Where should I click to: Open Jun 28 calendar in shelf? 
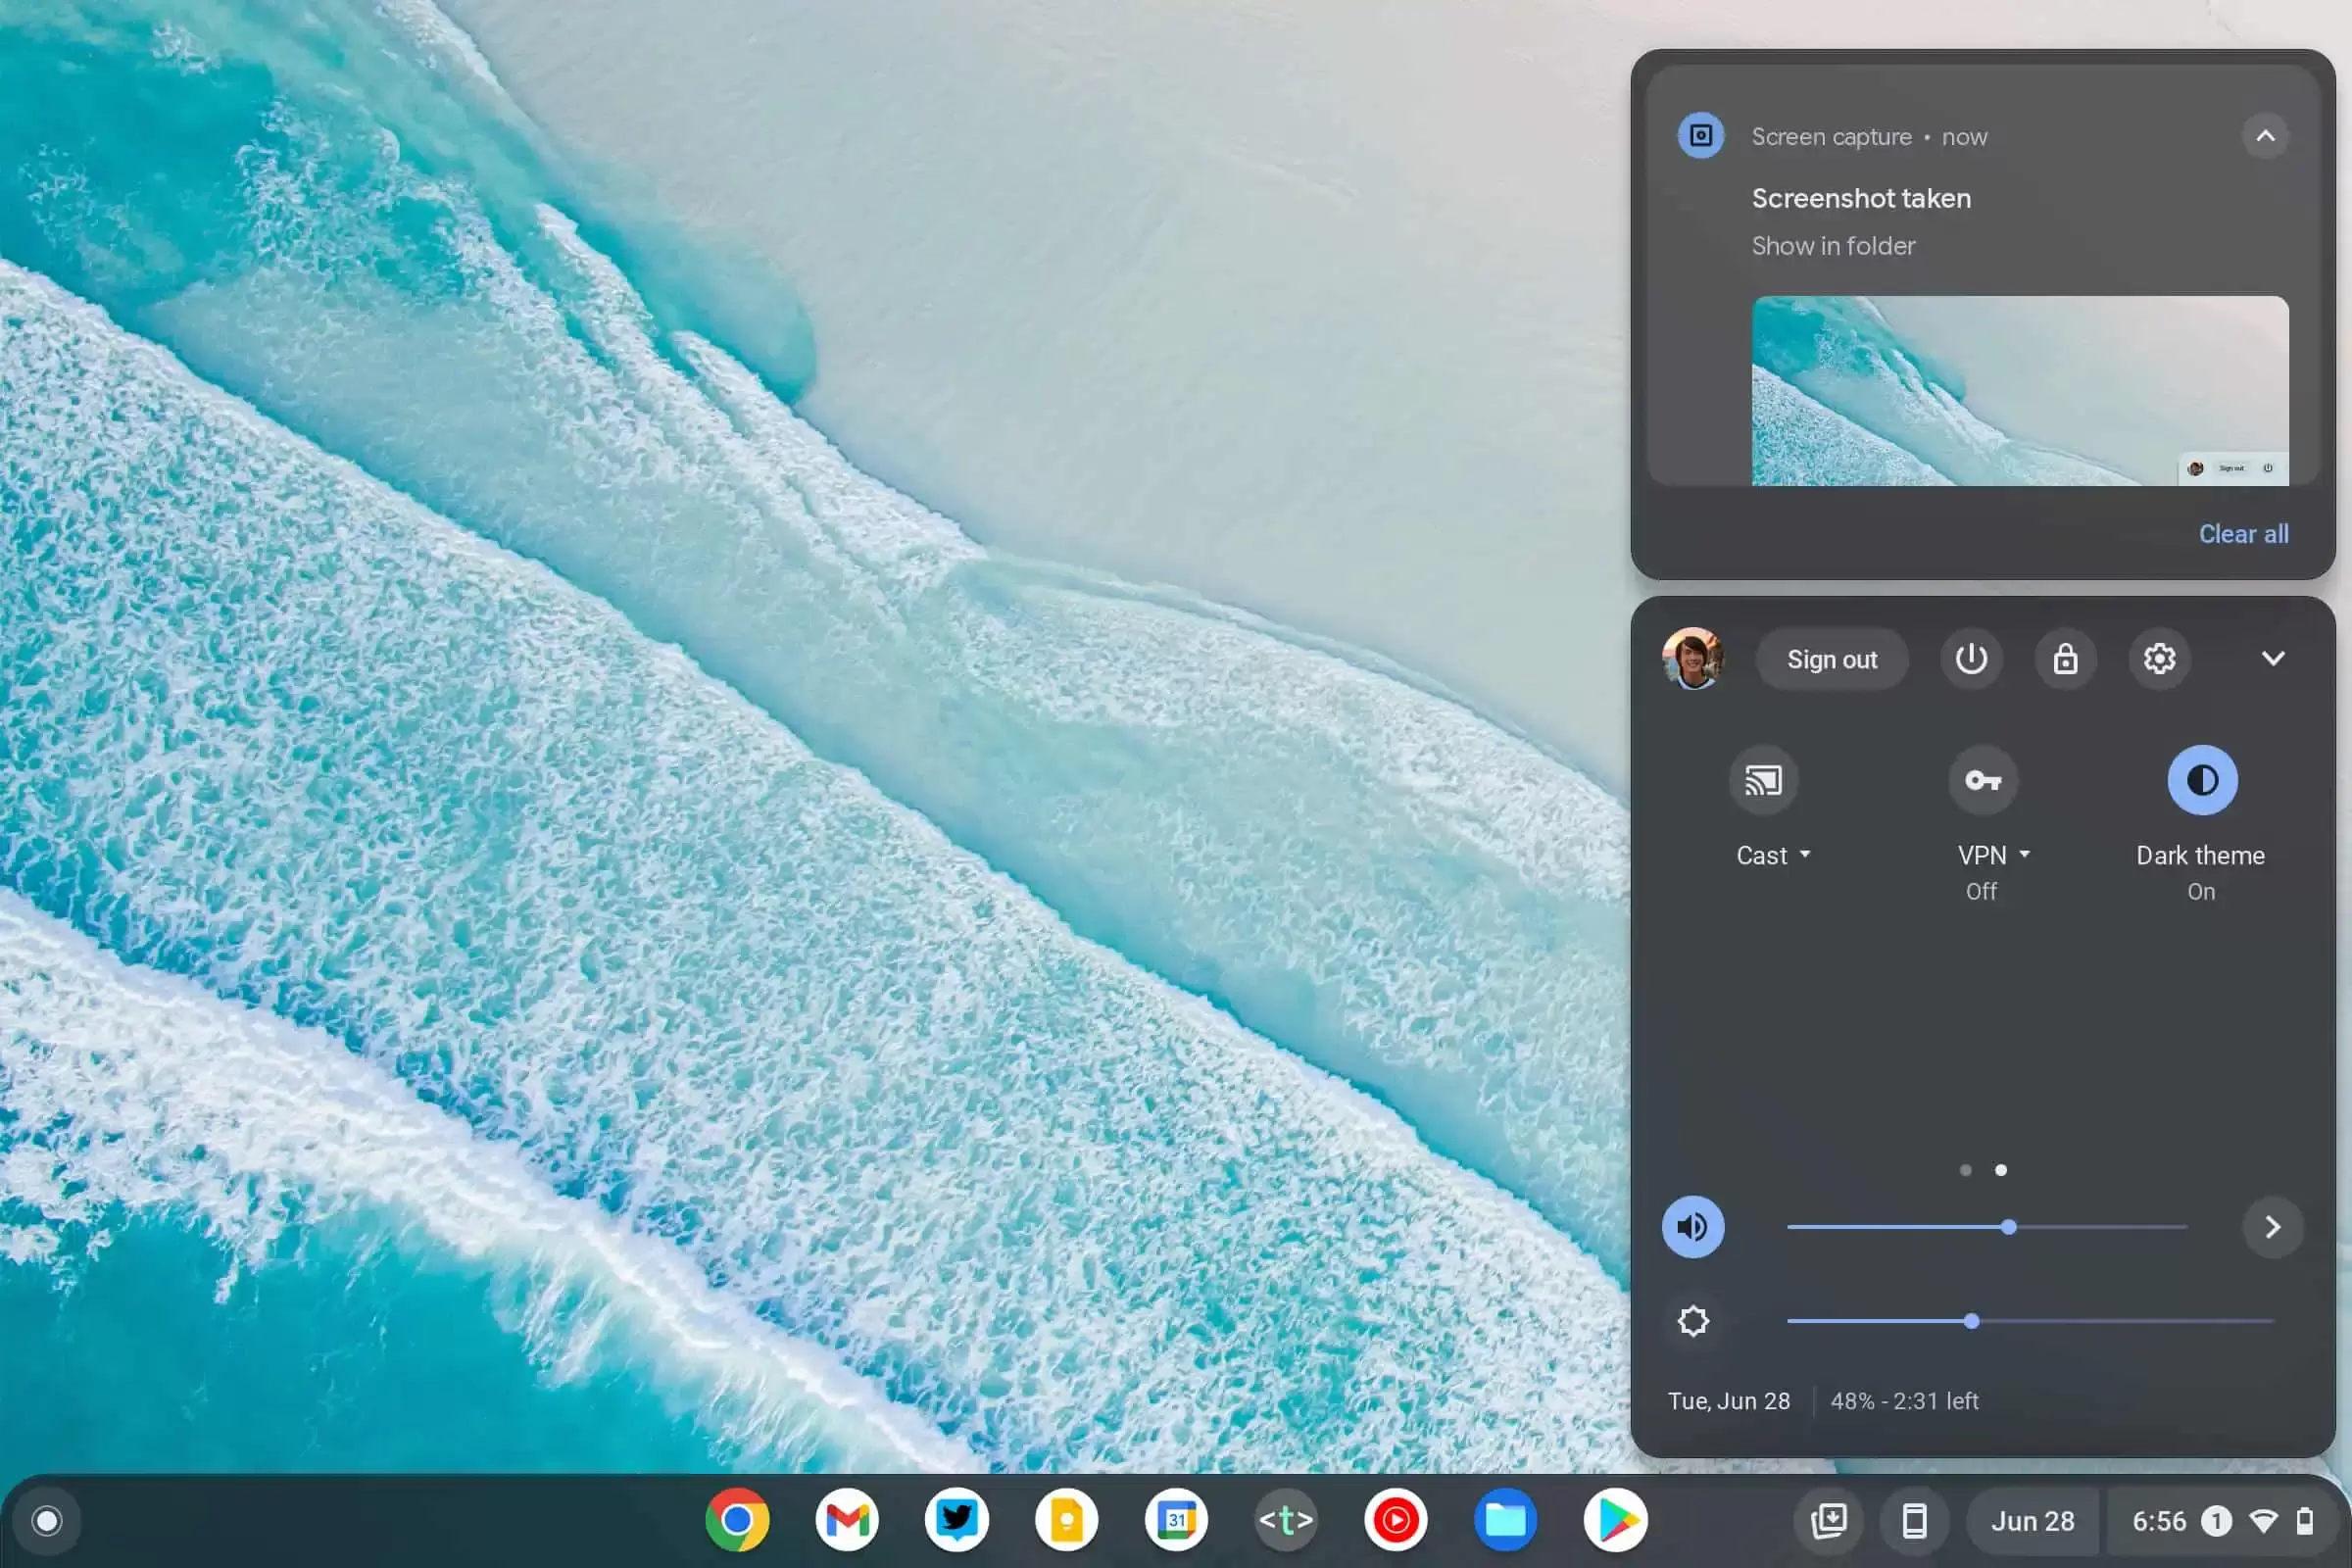[2032, 1521]
